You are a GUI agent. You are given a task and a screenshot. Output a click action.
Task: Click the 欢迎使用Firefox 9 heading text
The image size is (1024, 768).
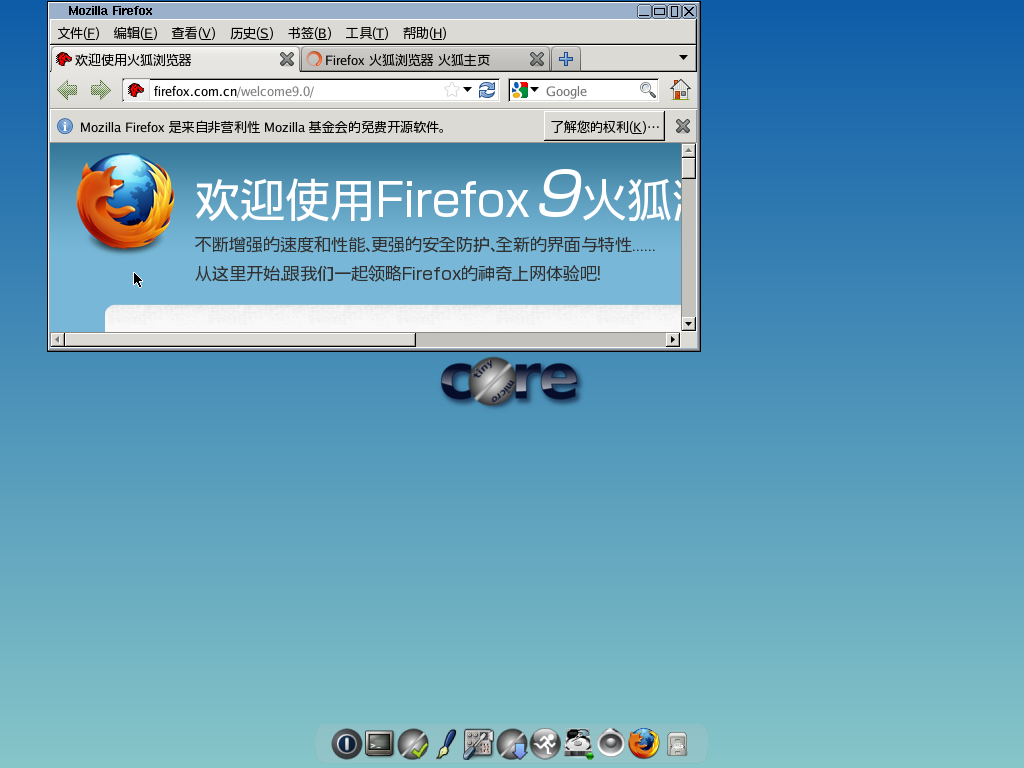click(388, 197)
